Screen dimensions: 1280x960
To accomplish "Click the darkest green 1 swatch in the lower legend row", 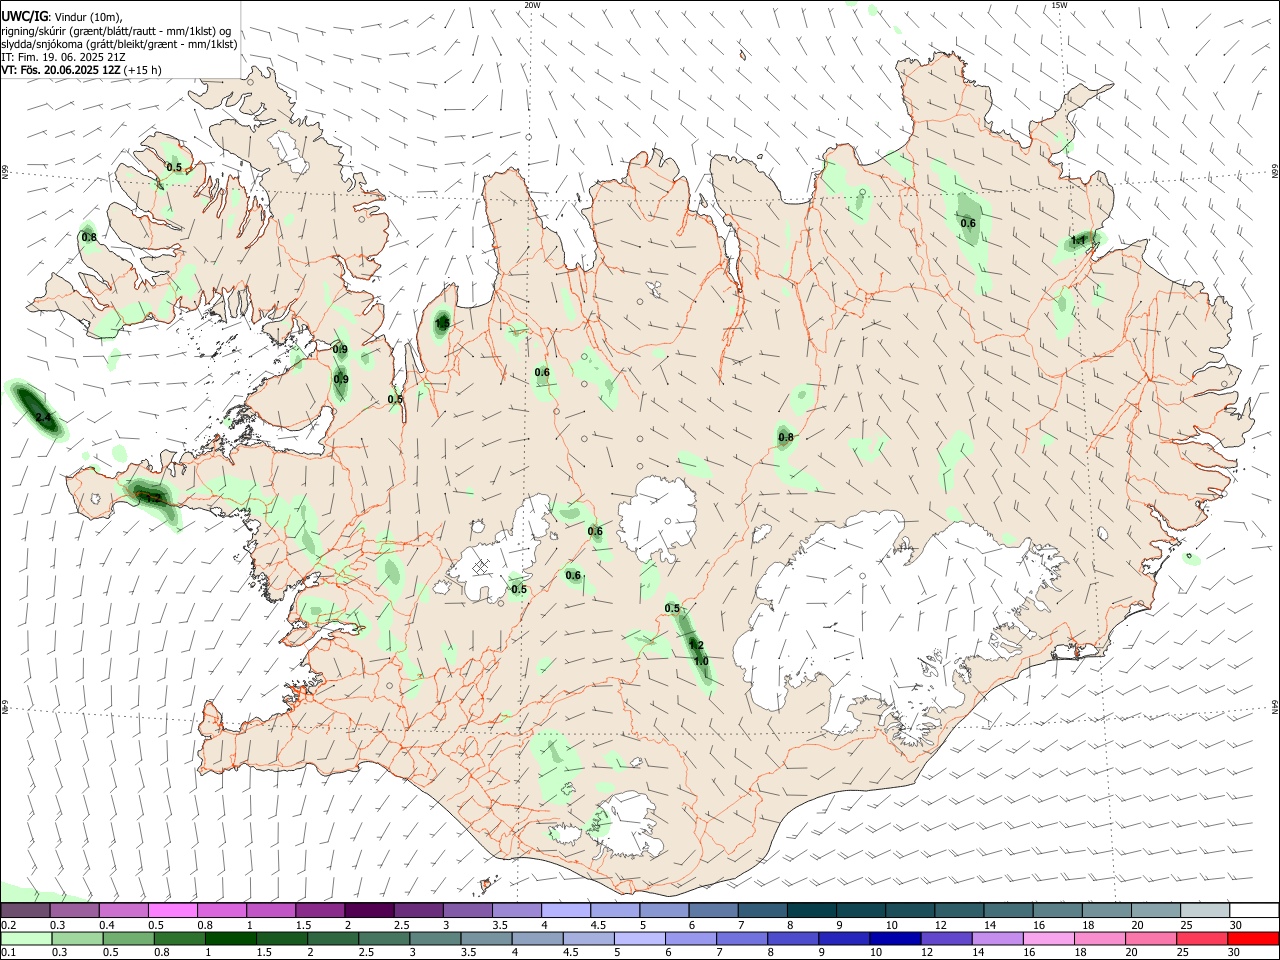I will 230,938.
